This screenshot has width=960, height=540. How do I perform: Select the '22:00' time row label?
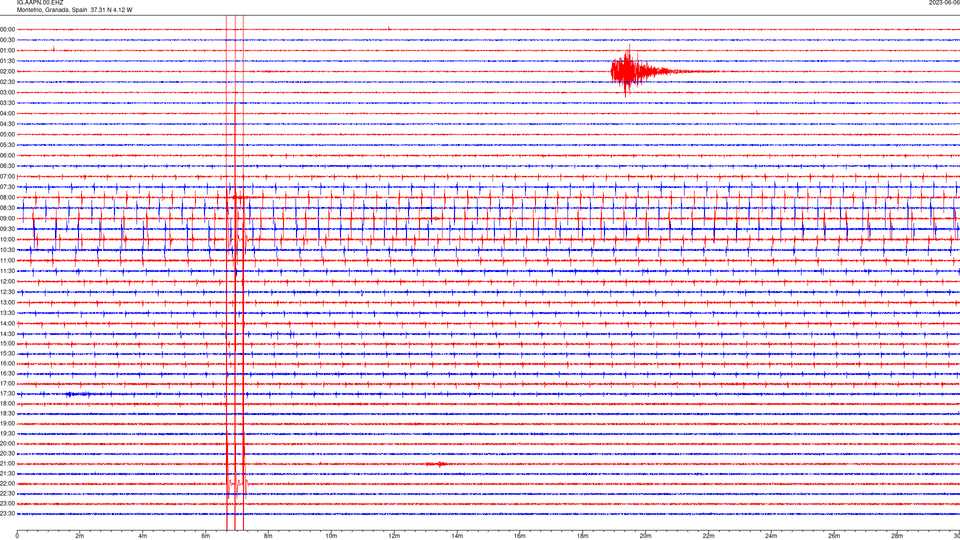(7, 484)
